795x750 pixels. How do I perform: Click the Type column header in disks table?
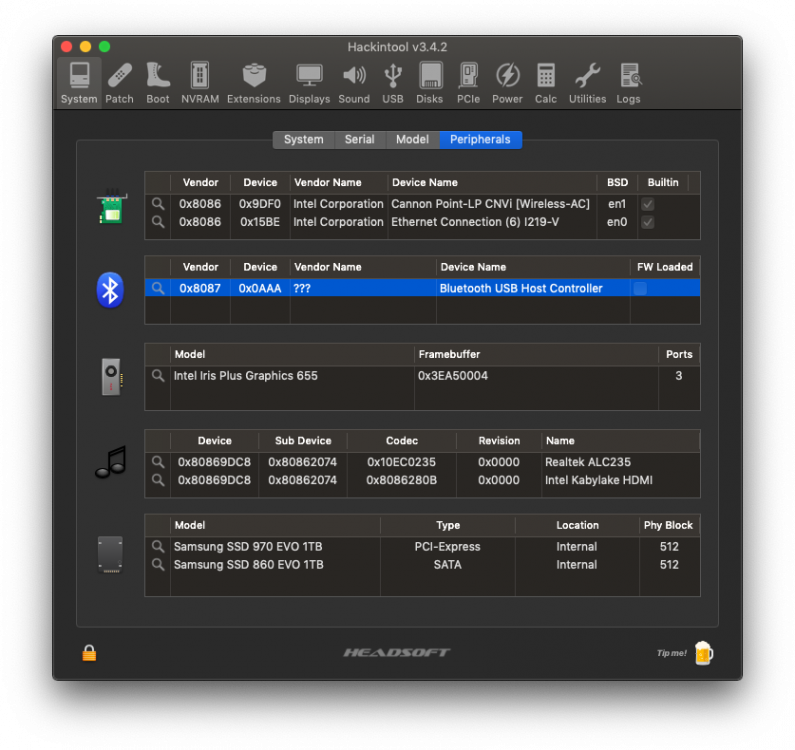448,525
